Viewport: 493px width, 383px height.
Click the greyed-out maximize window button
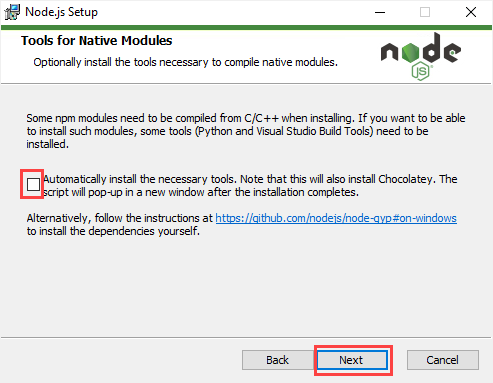[425, 12]
